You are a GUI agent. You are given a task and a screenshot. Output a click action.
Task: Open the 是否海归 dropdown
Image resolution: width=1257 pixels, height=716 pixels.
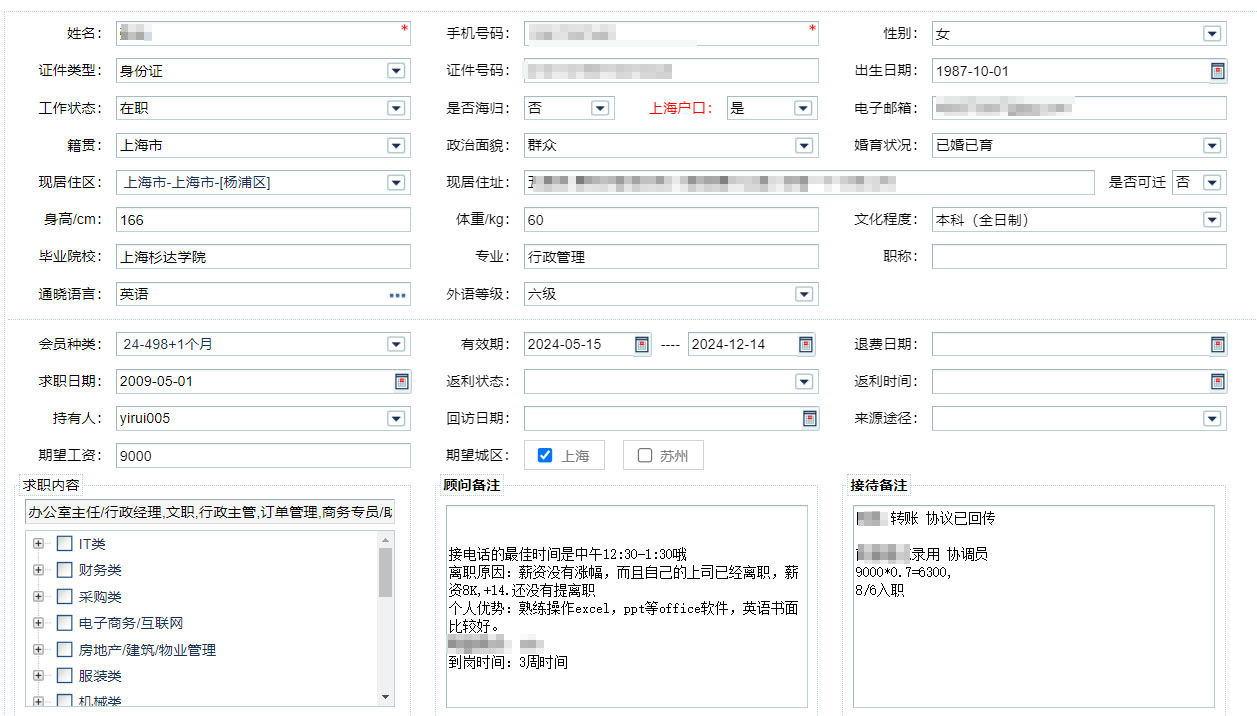tap(600, 108)
